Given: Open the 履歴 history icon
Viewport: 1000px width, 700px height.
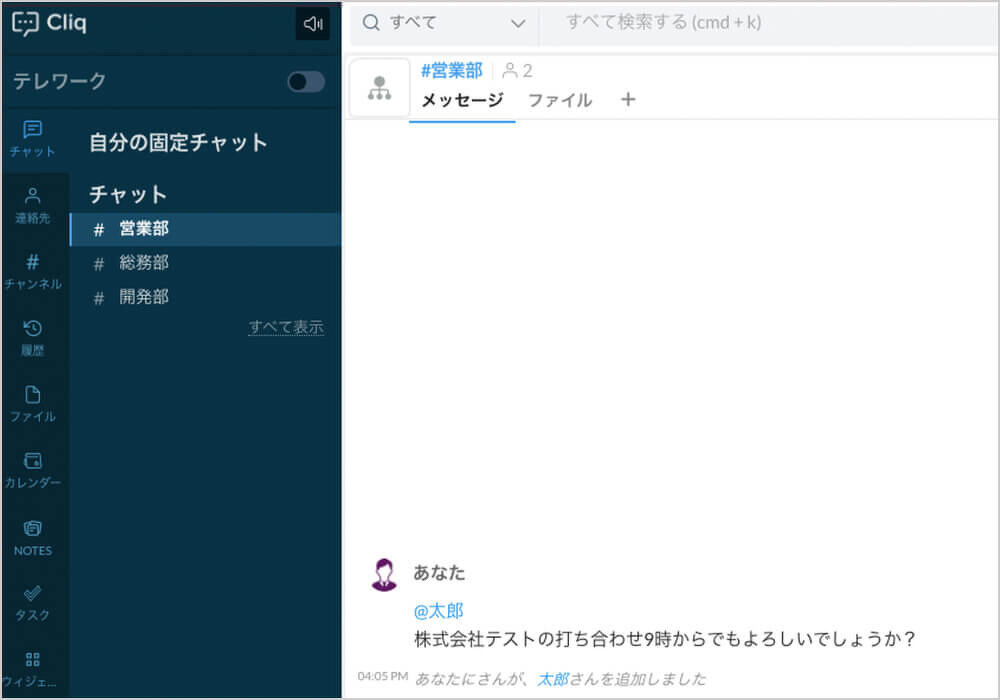Looking at the screenshot, I should click(x=33, y=337).
